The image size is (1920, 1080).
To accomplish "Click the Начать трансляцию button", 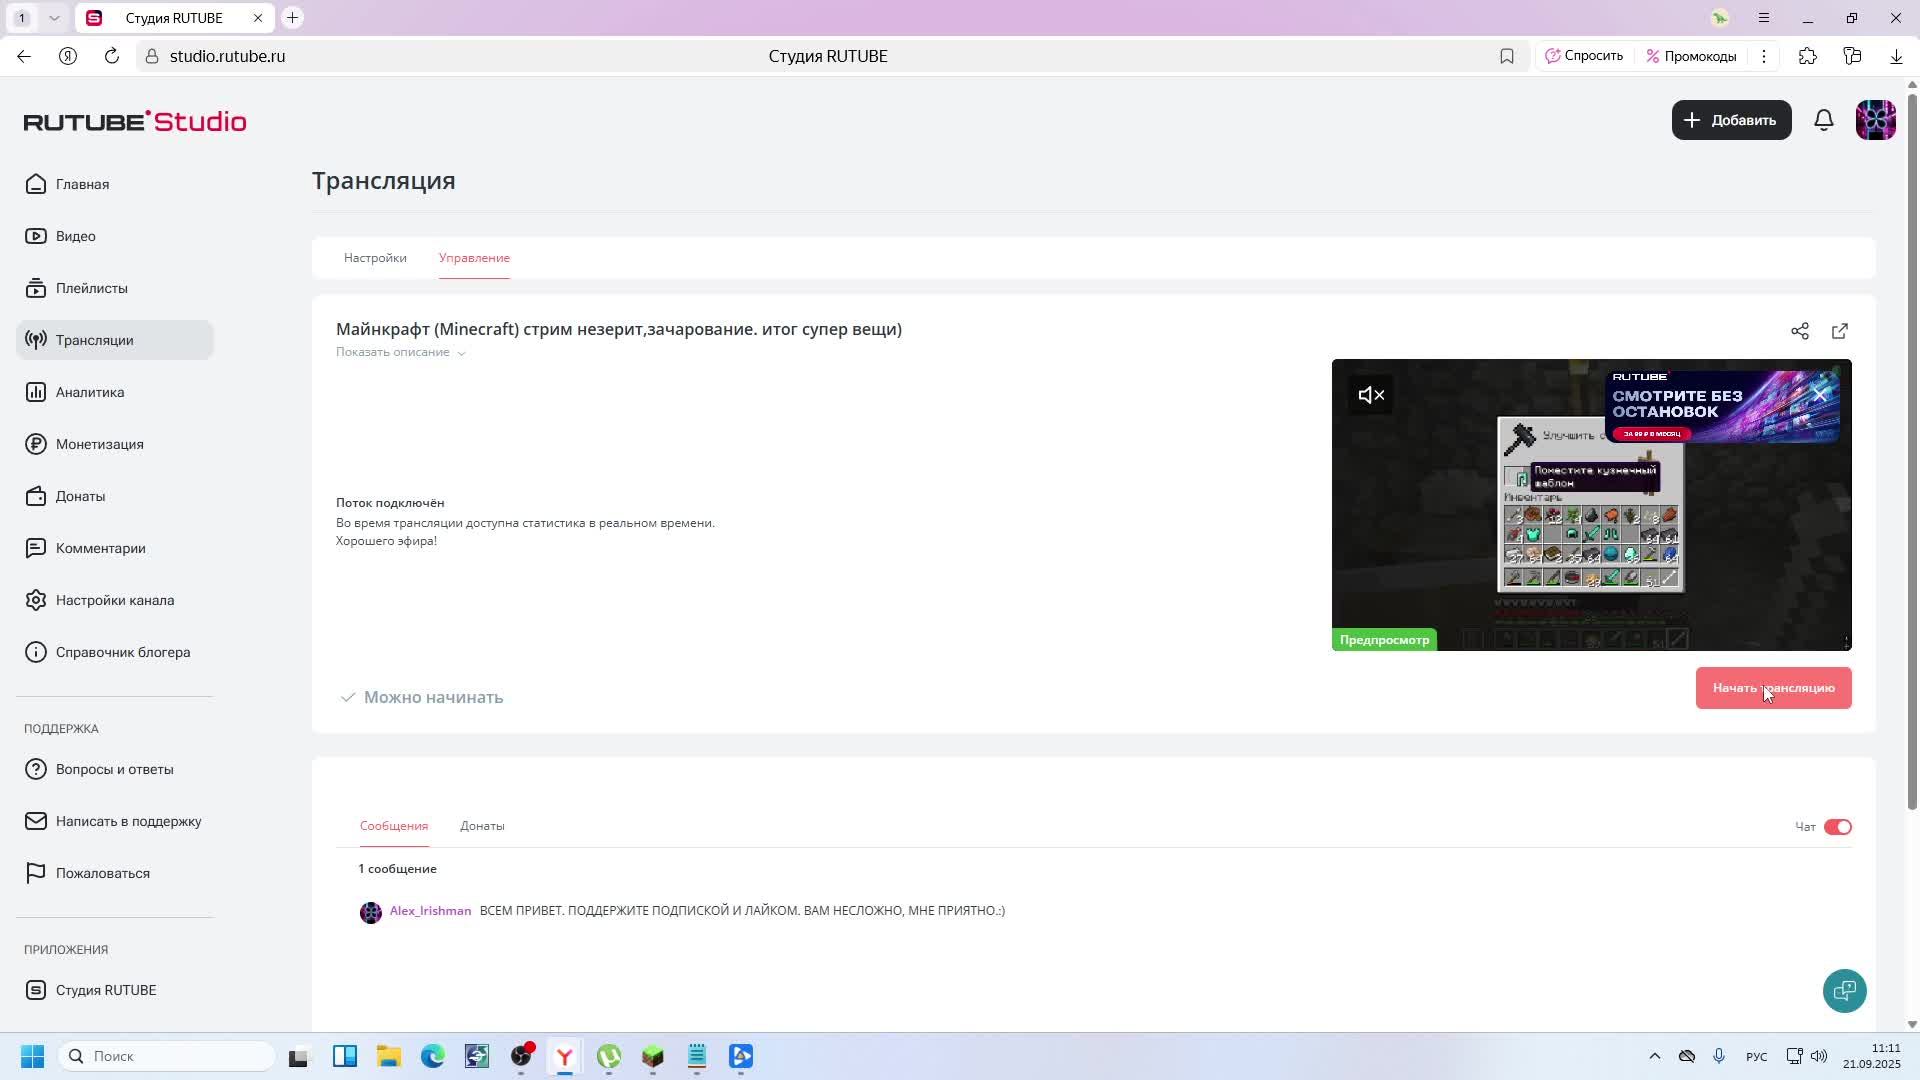I will tap(1772, 688).
